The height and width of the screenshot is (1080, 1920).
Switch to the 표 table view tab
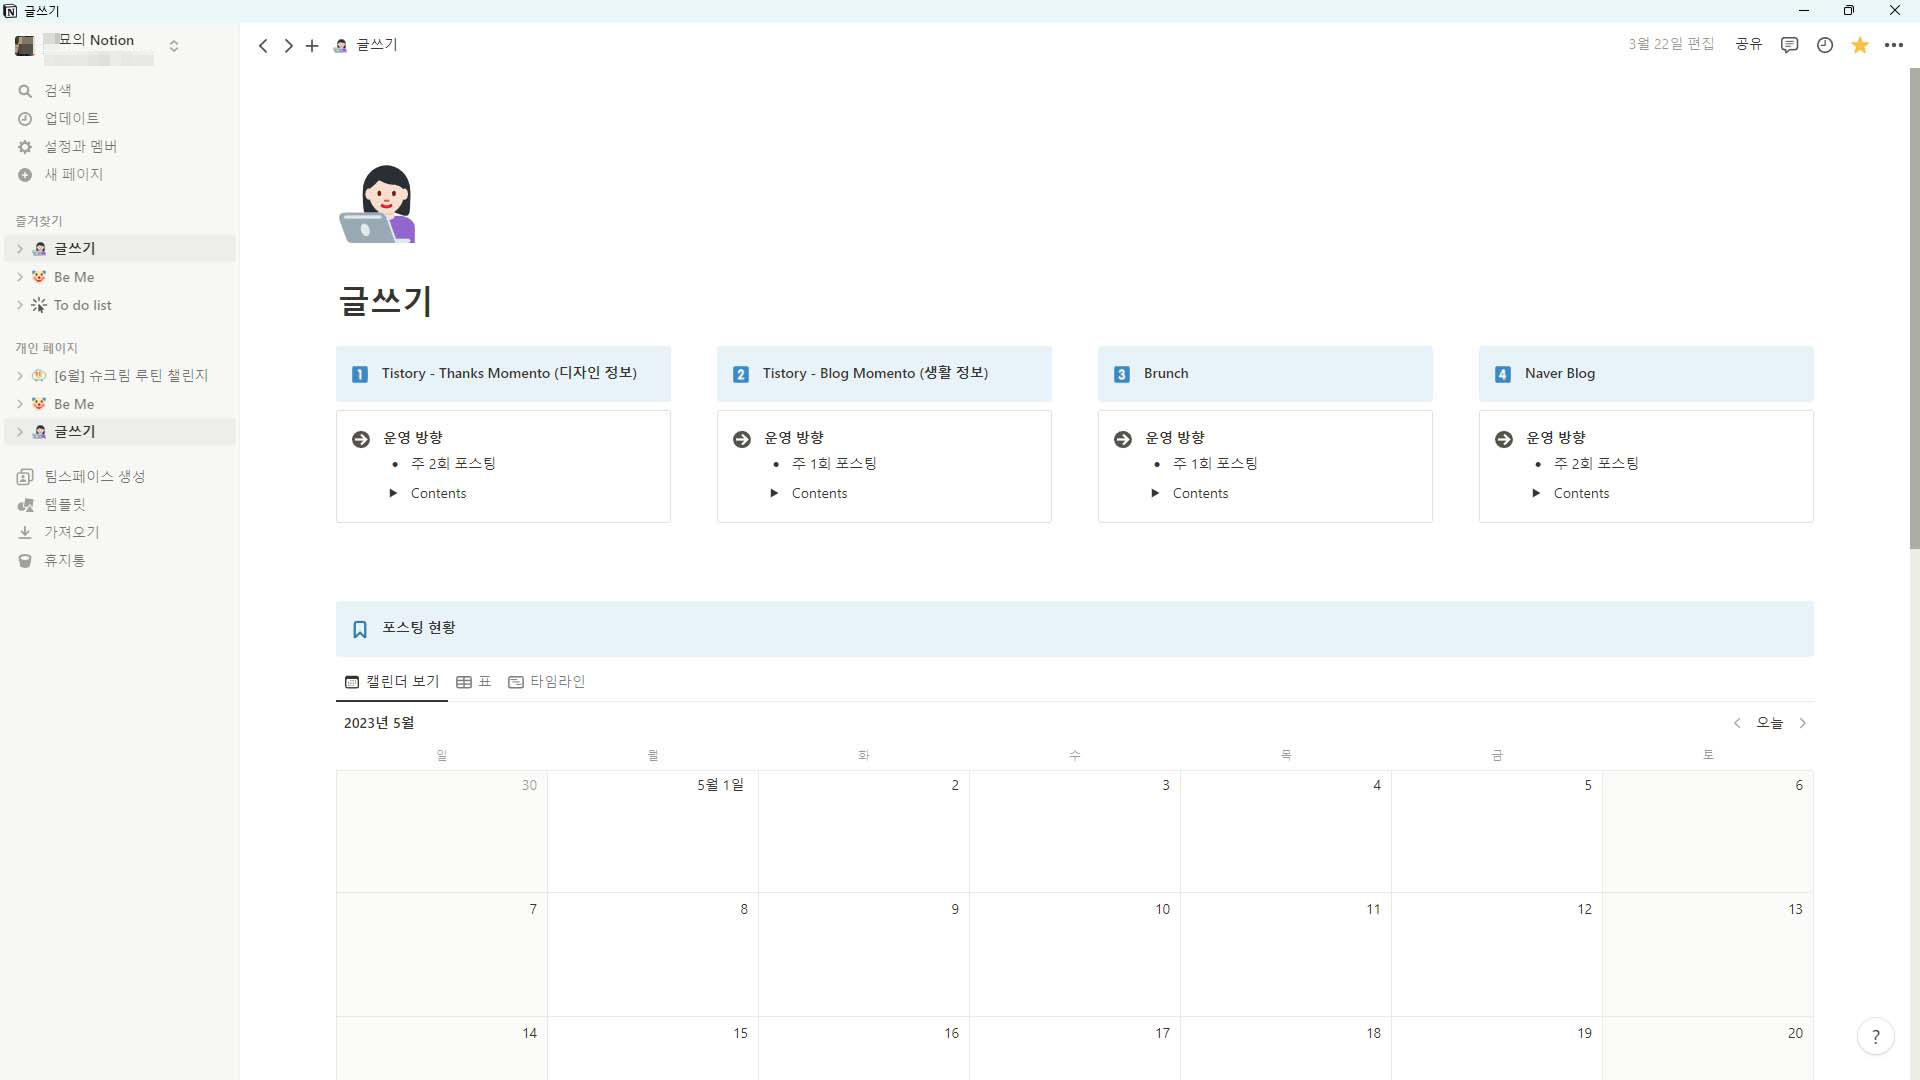(x=474, y=682)
